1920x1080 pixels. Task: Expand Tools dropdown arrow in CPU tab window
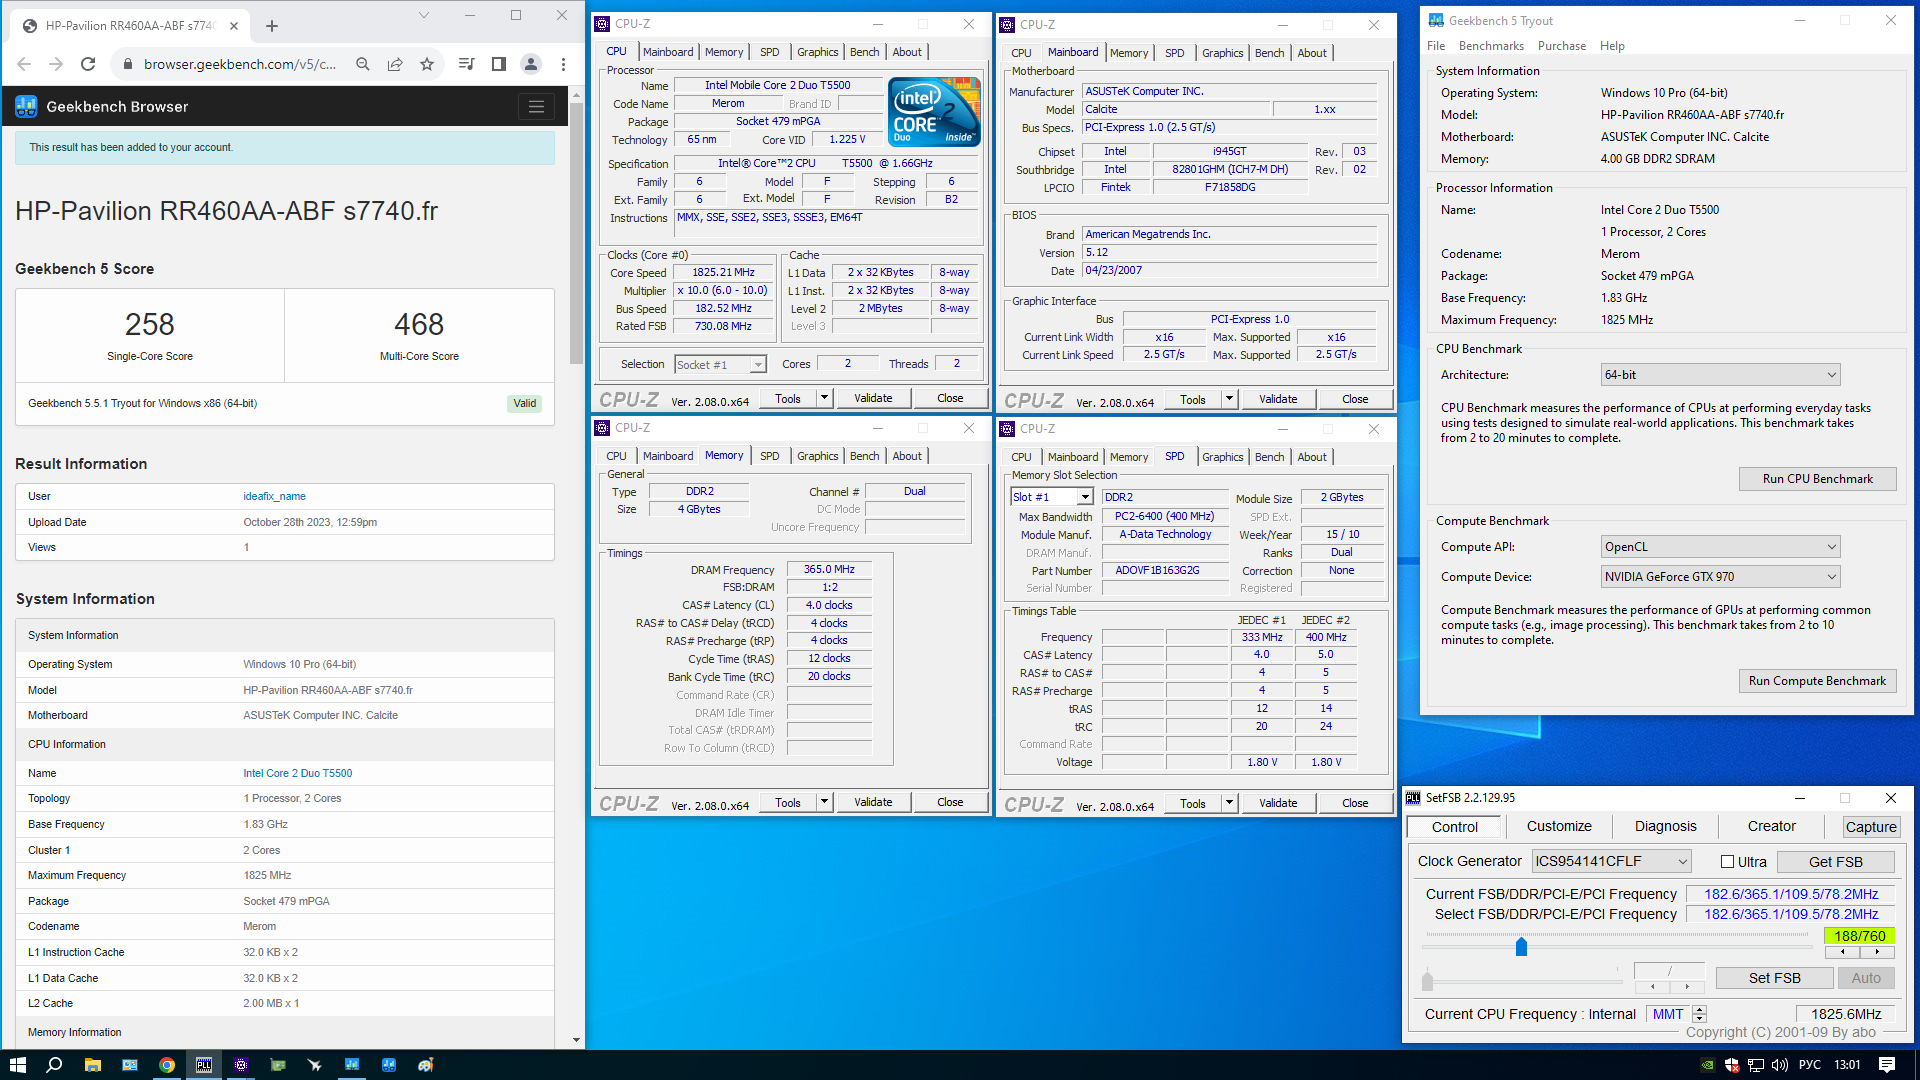[x=824, y=398]
